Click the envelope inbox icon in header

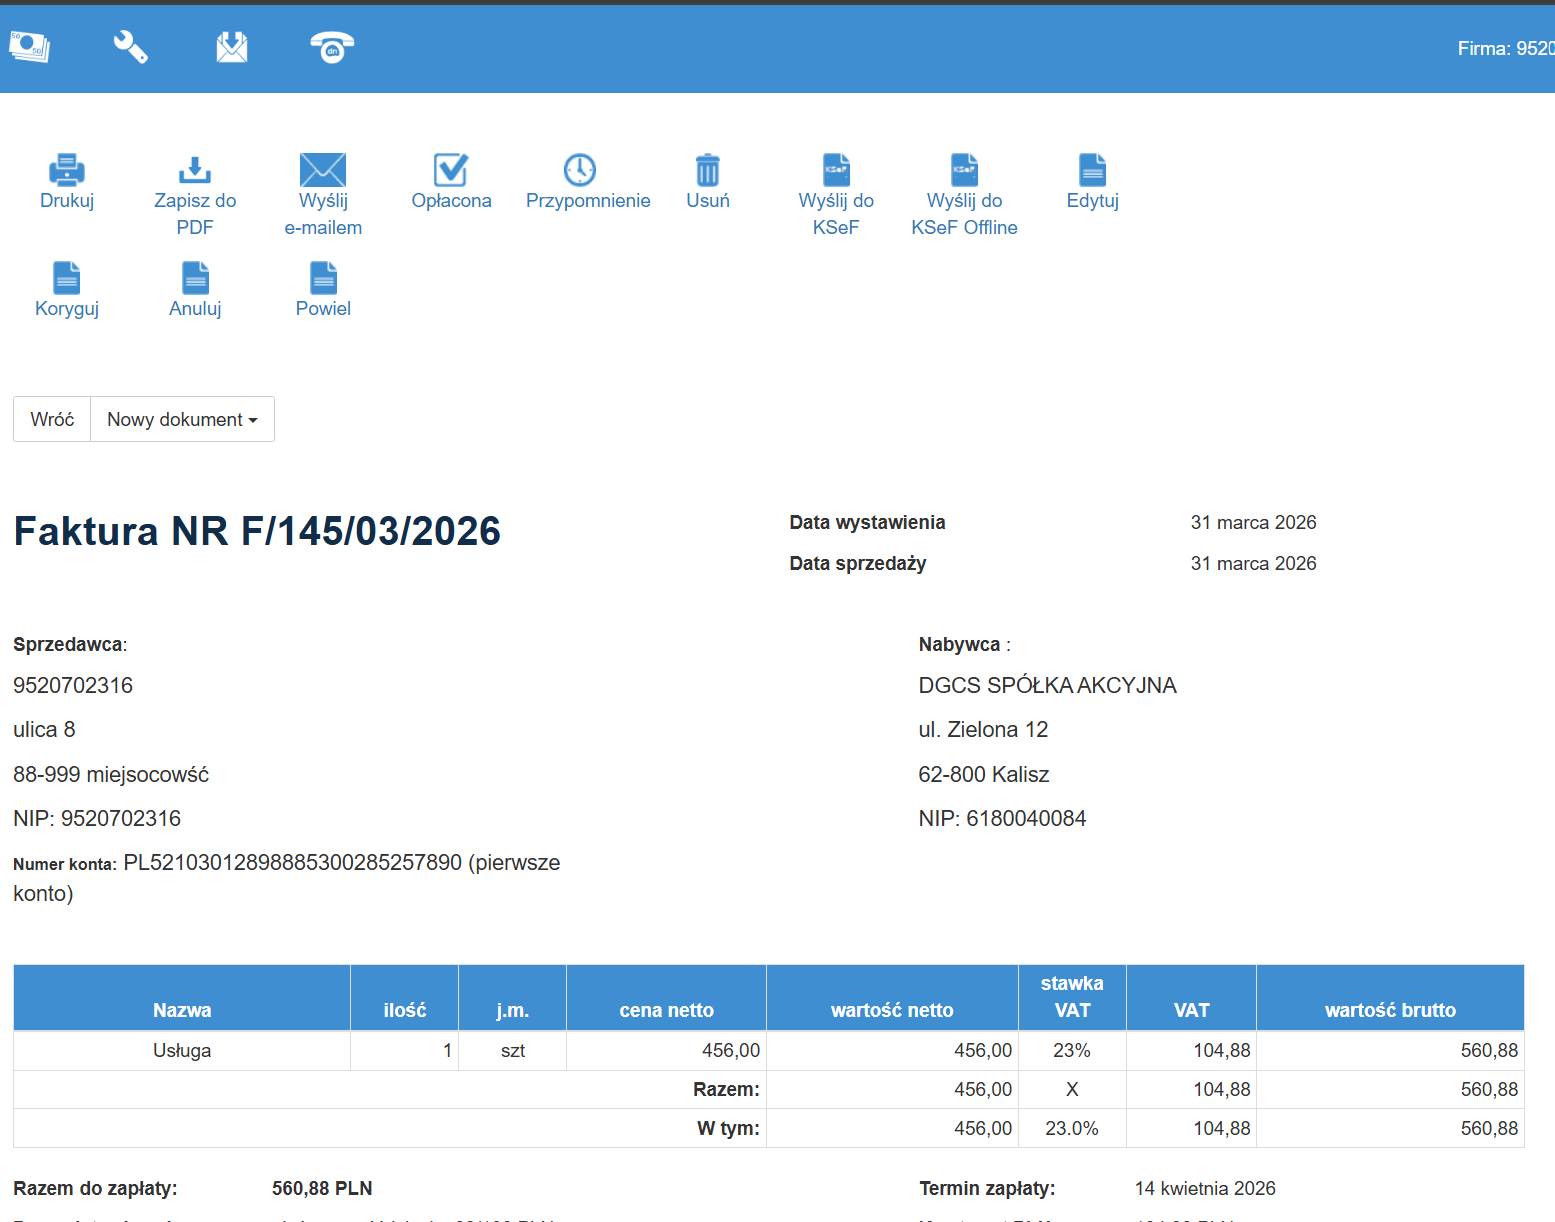(x=232, y=47)
